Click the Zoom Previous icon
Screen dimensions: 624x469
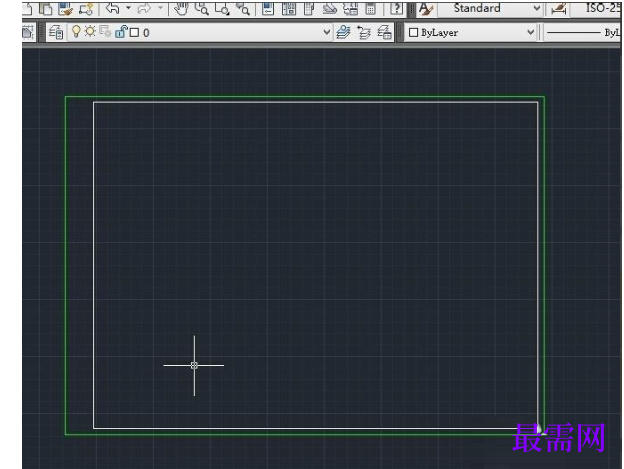242,8
